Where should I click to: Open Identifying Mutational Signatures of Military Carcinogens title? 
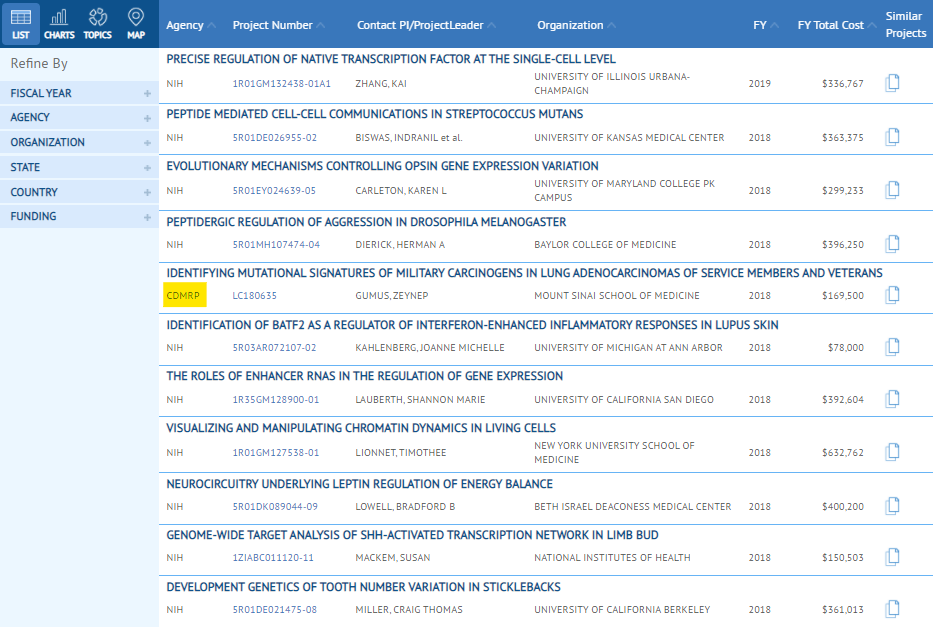click(524, 273)
